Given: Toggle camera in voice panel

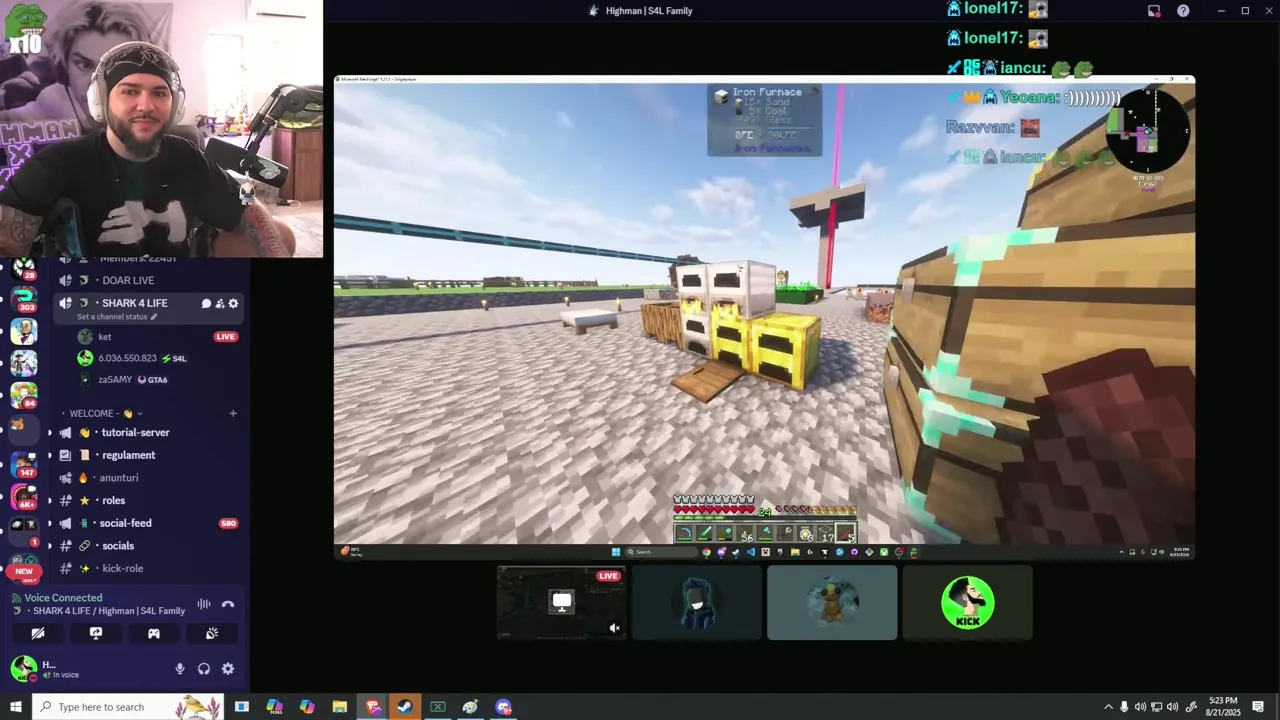Looking at the screenshot, I should (x=38, y=633).
